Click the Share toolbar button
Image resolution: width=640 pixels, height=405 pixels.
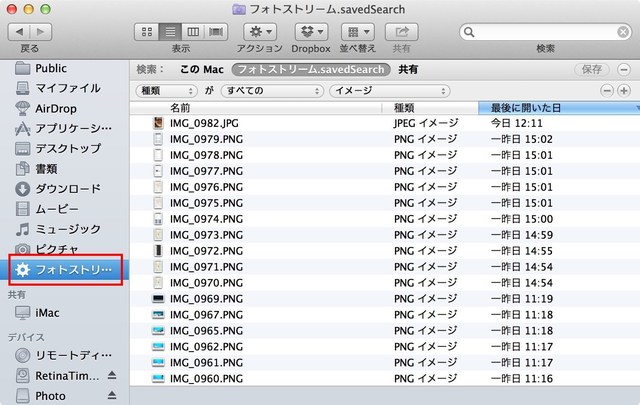[x=402, y=32]
